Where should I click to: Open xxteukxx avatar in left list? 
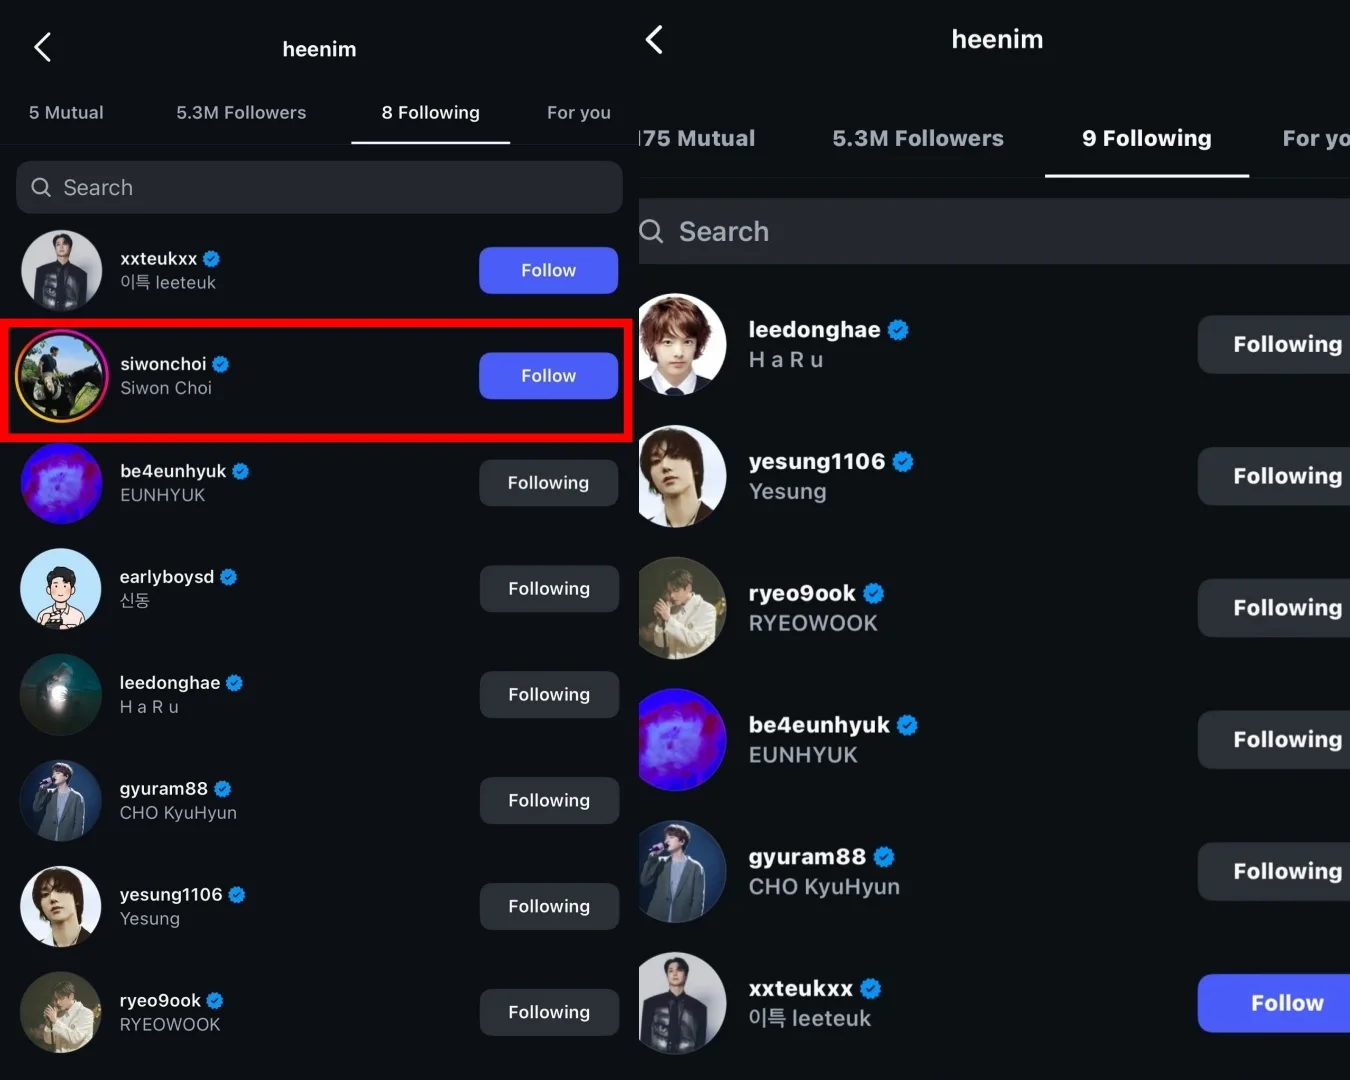click(x=61, y=271)
